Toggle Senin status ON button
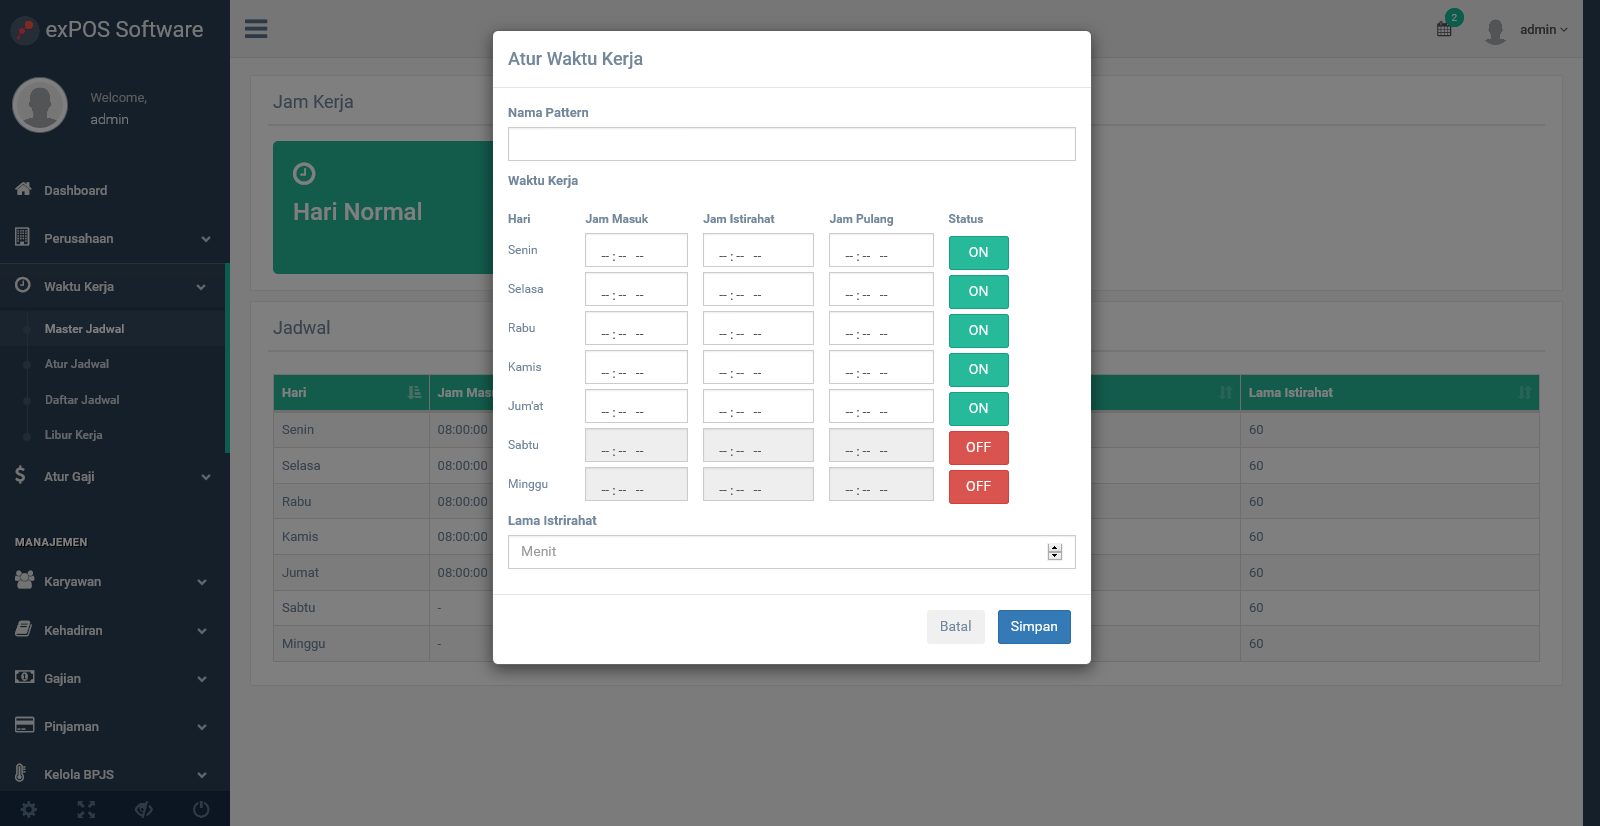 pyautogui.click(x=978, y=253)
